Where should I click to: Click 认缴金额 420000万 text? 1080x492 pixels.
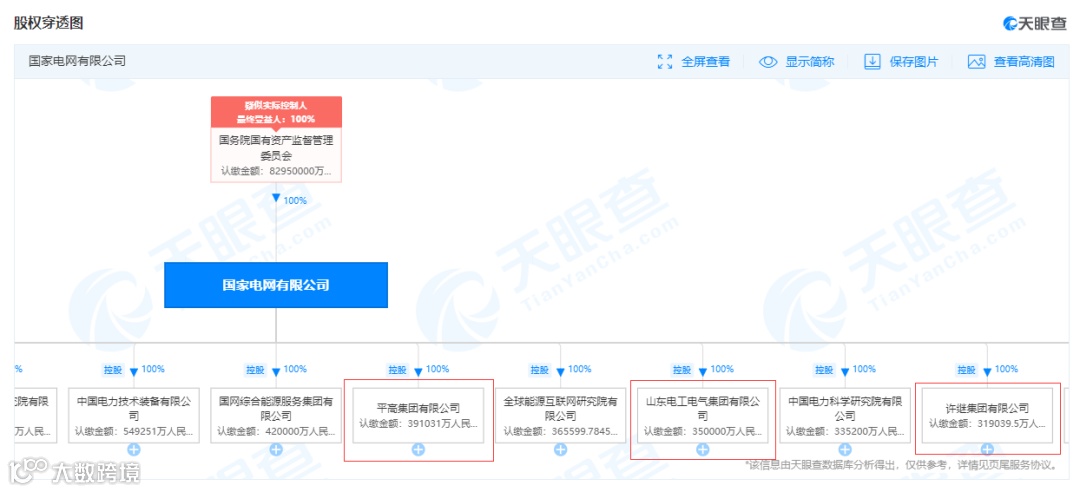(x=276, y=432)
